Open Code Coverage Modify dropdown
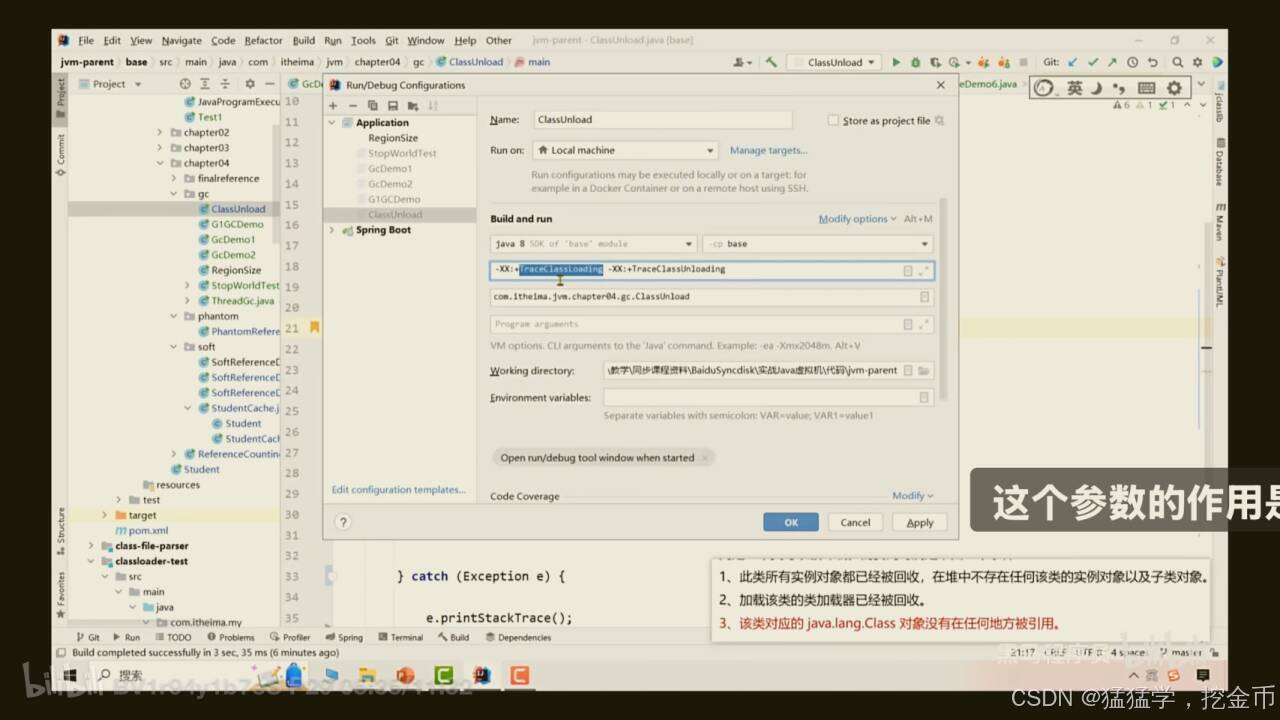Screen dimensions: 1280x720 [x=912, y=496]
